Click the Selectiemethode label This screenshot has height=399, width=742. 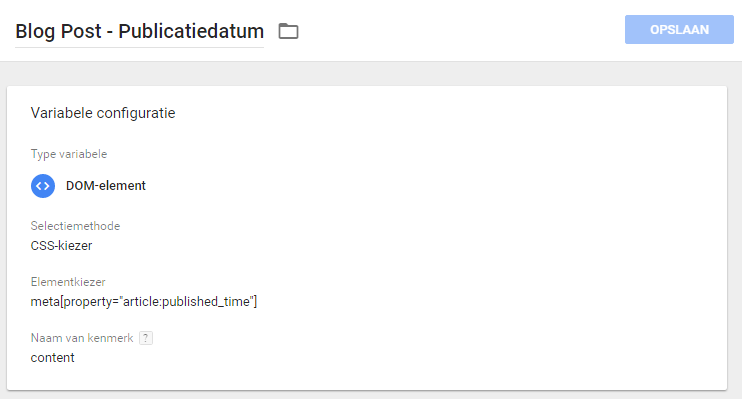point(75,226)
